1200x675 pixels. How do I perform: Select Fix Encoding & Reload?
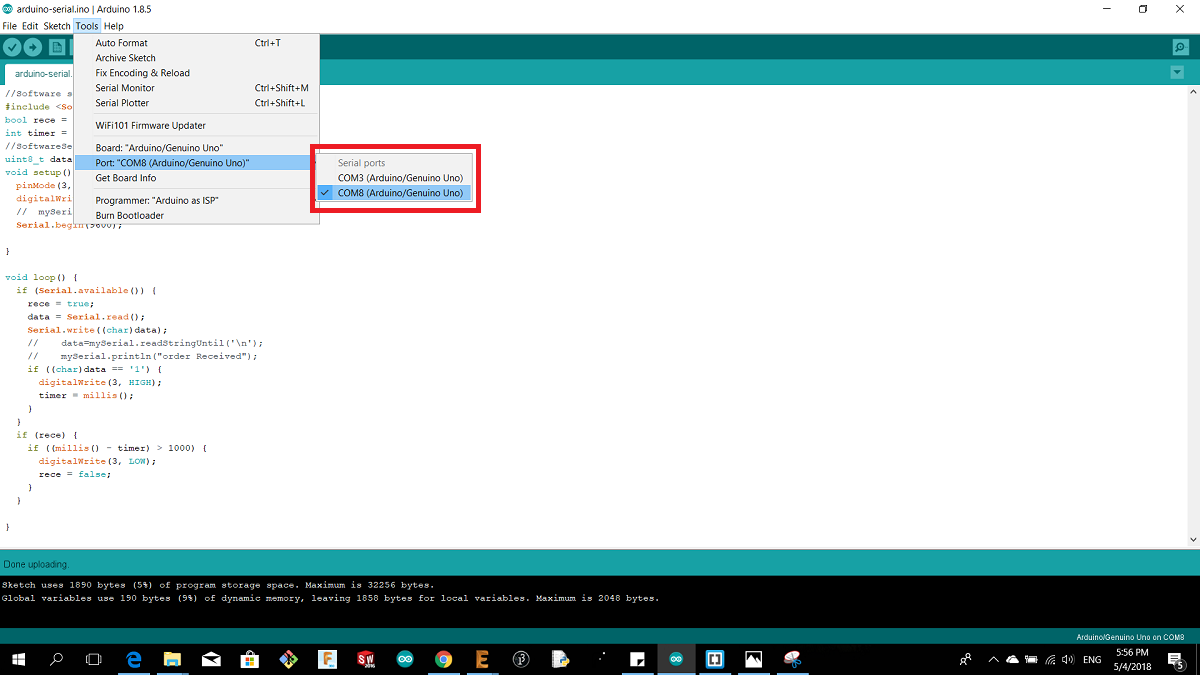point(197,73)
